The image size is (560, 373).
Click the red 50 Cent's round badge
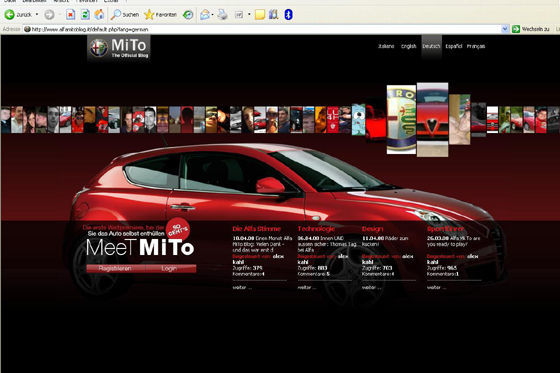(178, 229)
